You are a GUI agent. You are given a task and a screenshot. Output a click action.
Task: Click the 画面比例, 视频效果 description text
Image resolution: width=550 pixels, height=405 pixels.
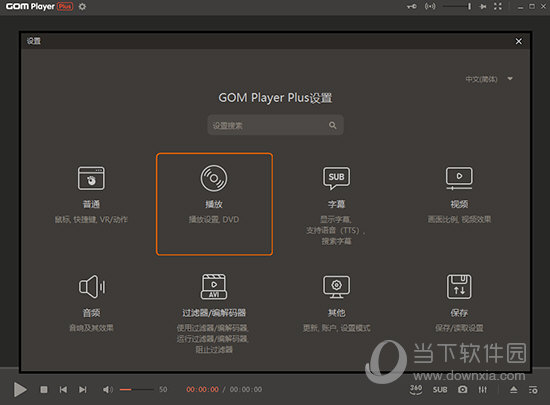[459, 220]
